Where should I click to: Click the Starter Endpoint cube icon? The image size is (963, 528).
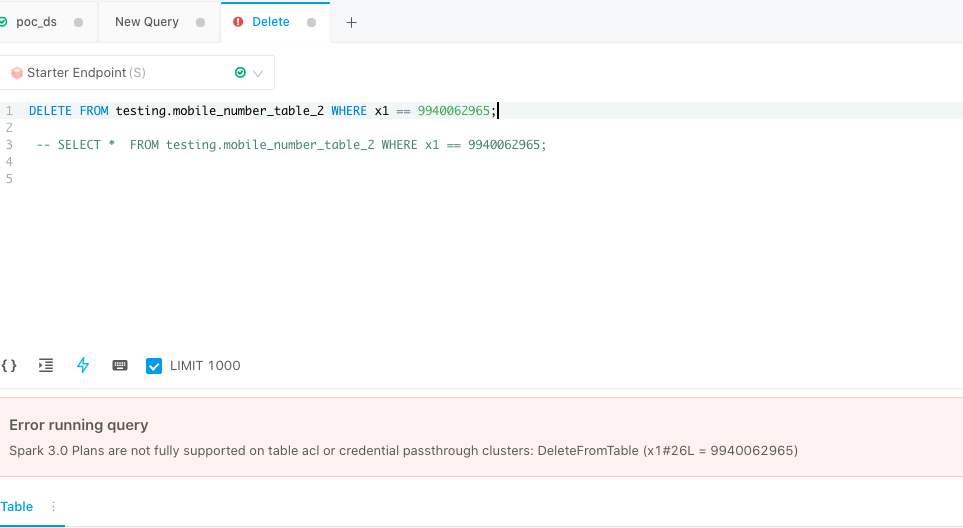click(x=16, y=73)
